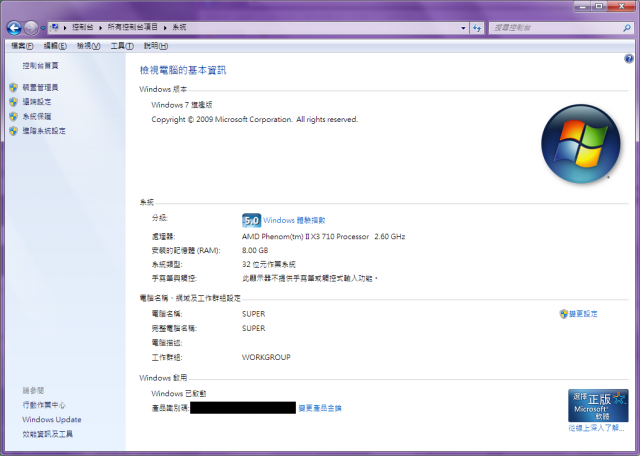The height and width of the screenshot is (456, 640).
Task: Expand the arrow after 所有控制台項目 breadcrumb
Action: 165,28
